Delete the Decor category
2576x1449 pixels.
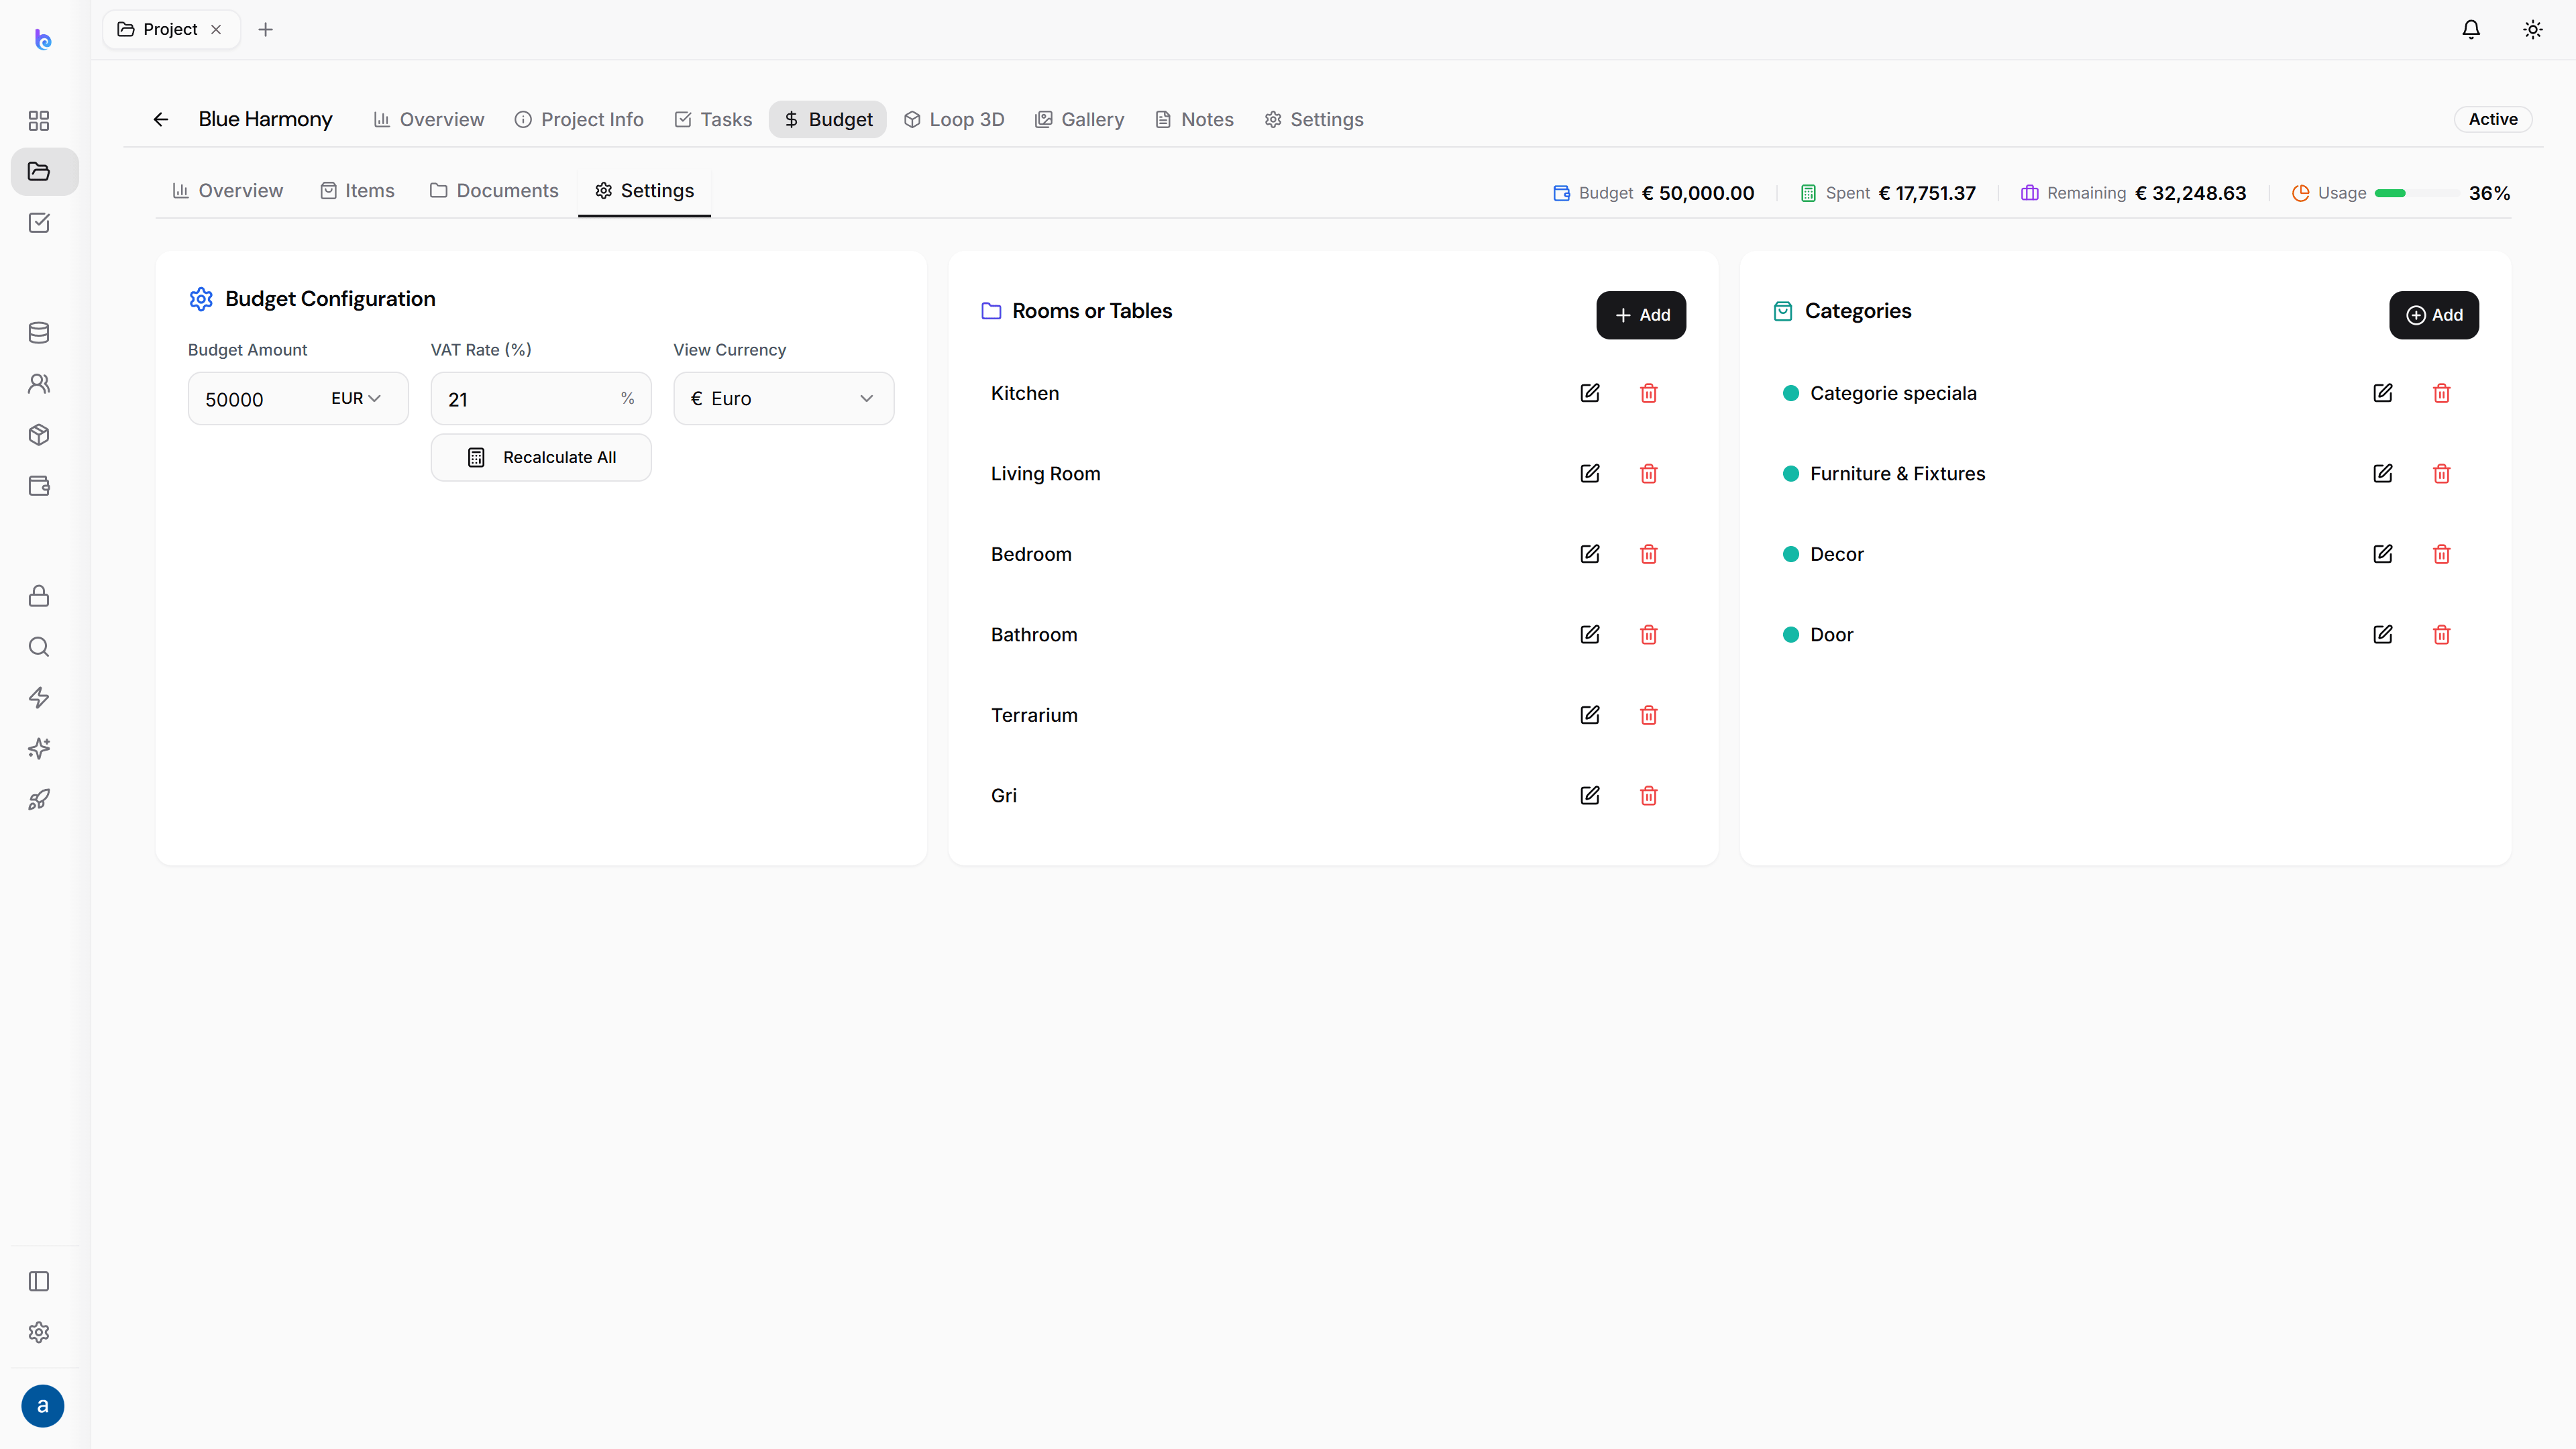pos(2442,554)
